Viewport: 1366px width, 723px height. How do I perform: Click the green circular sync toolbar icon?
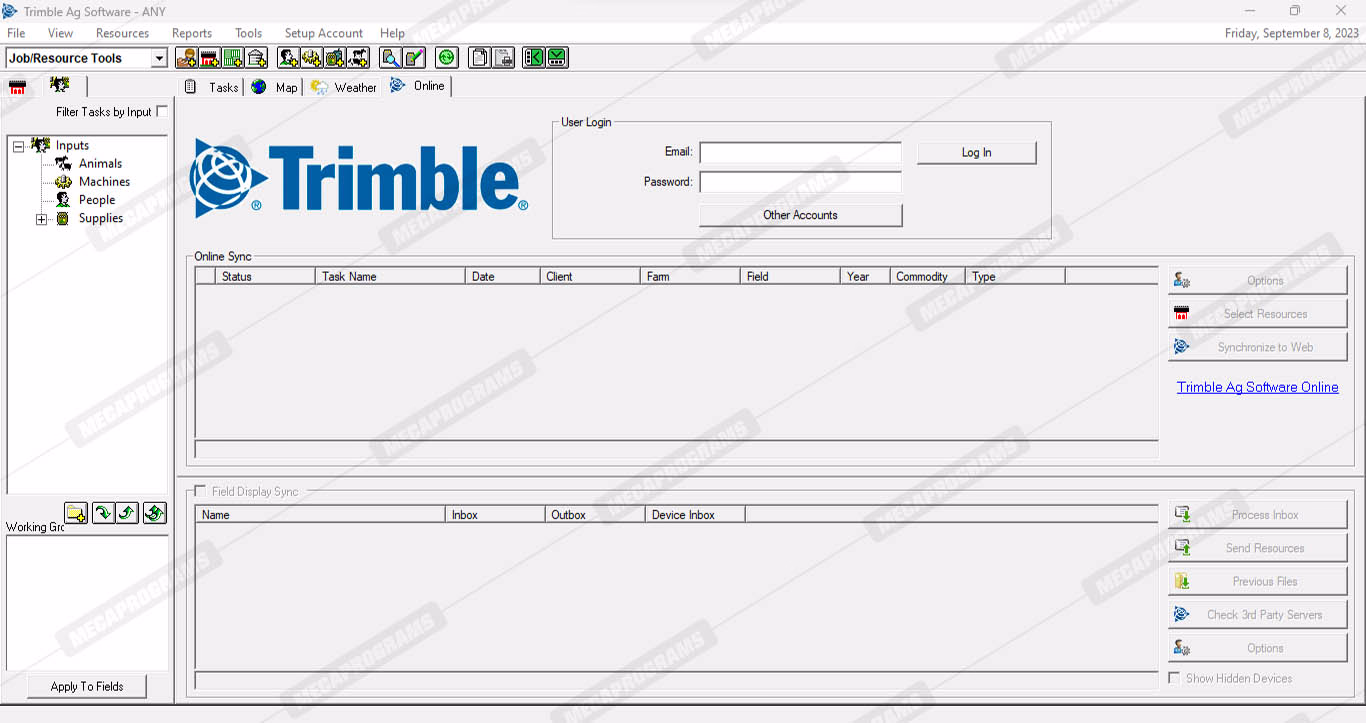447,58
